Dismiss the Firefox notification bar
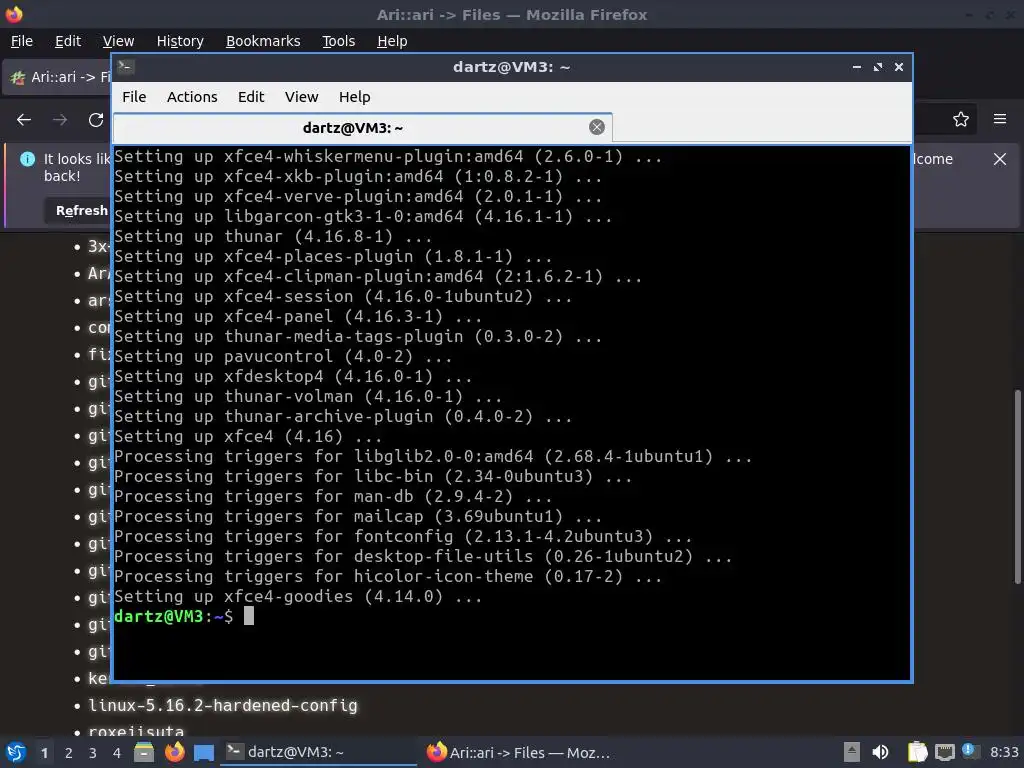The image size is (1024, 768). click(x=999, y=159)
